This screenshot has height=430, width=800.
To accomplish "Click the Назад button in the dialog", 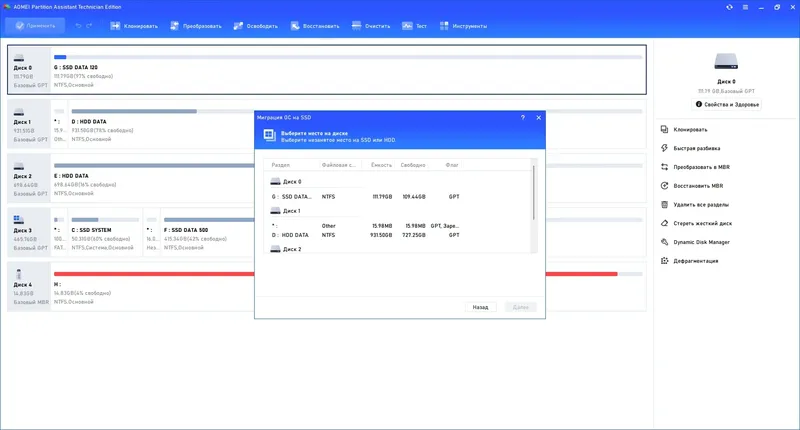I will tap(480, 307).
